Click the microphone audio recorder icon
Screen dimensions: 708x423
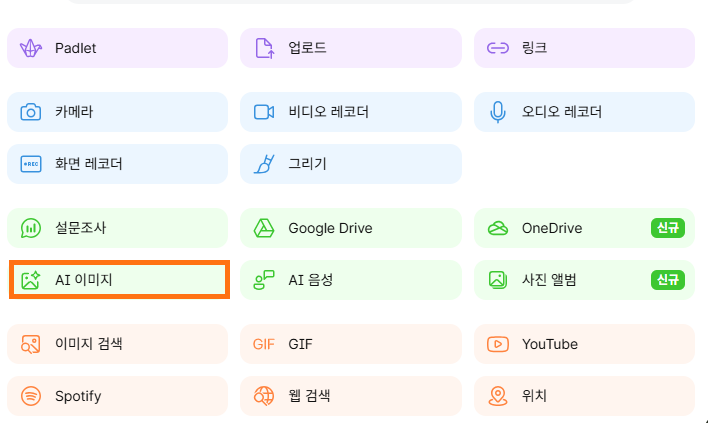click(498, 112)
